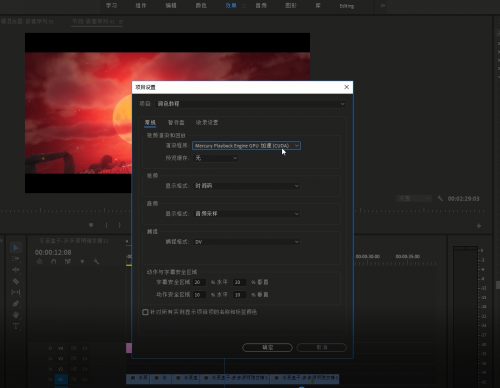Open the audio display format dropdown
Screen dimensions: 500x388
246,214
